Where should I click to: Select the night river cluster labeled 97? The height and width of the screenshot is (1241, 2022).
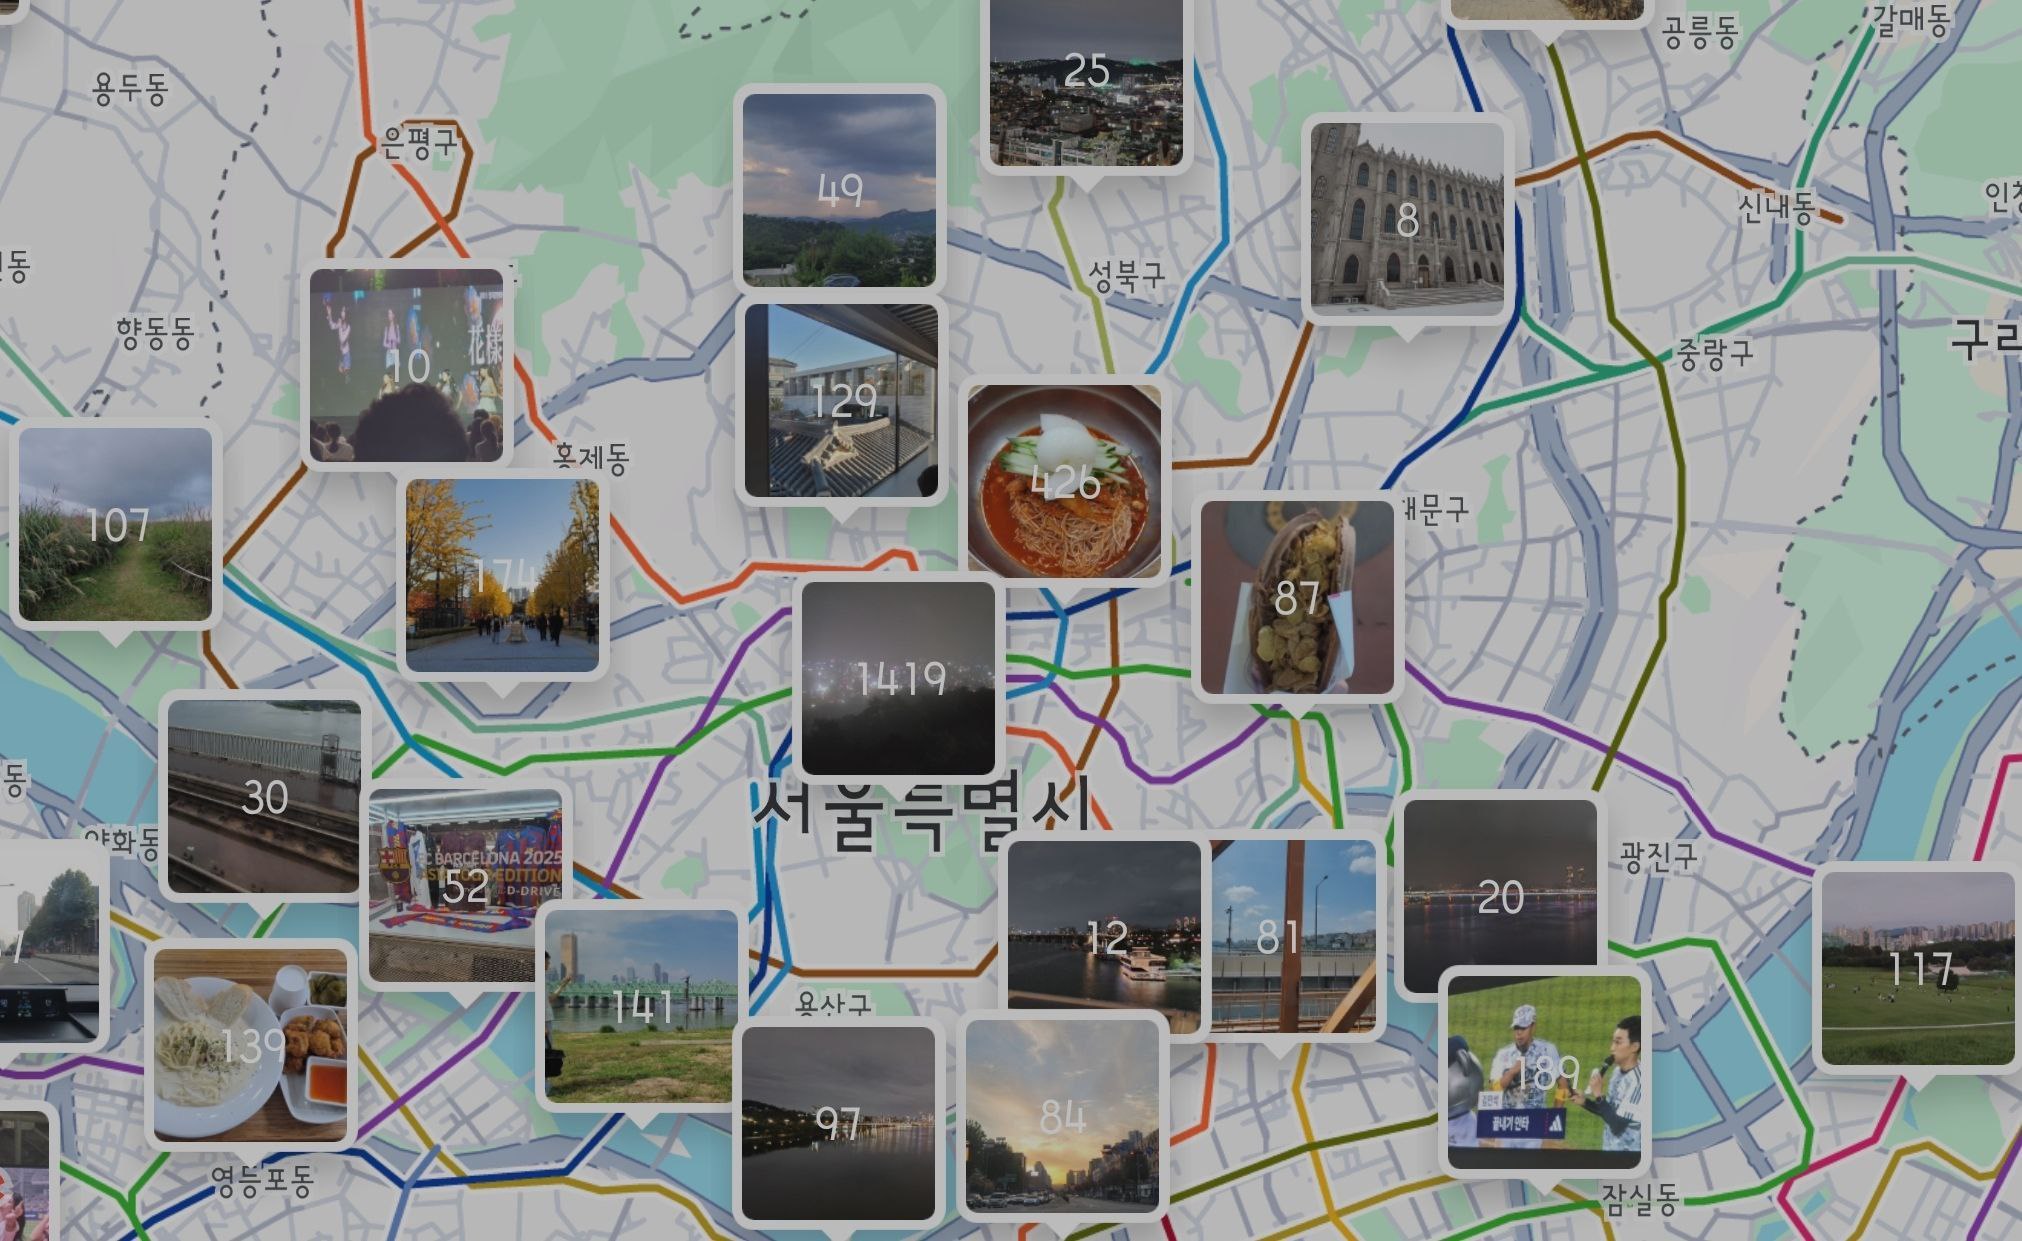(x=838, y=1122)
